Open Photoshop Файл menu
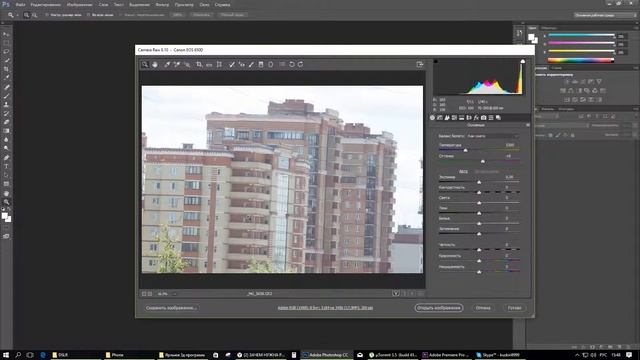Viewport: 640px width, 360px height. (x=20, y=4)
